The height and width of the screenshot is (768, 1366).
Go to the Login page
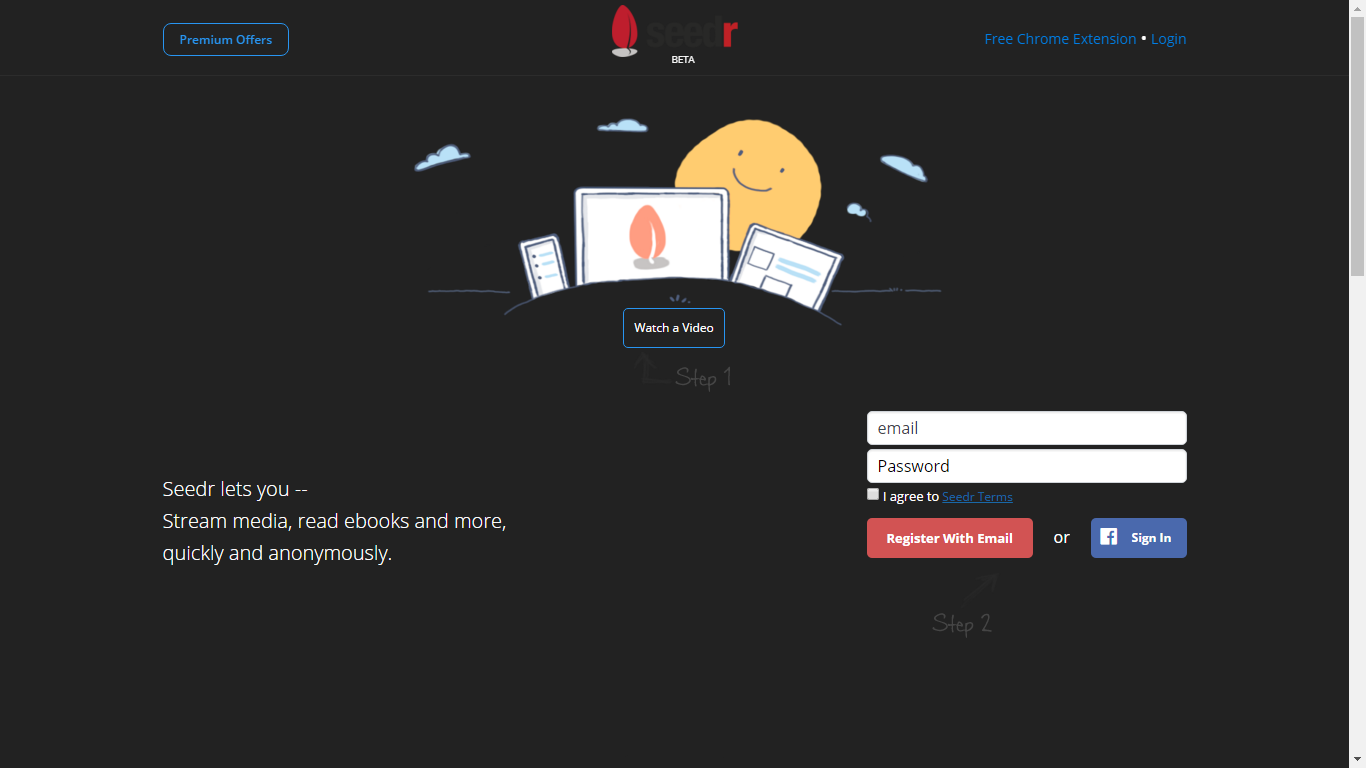tap(1168, 39)
